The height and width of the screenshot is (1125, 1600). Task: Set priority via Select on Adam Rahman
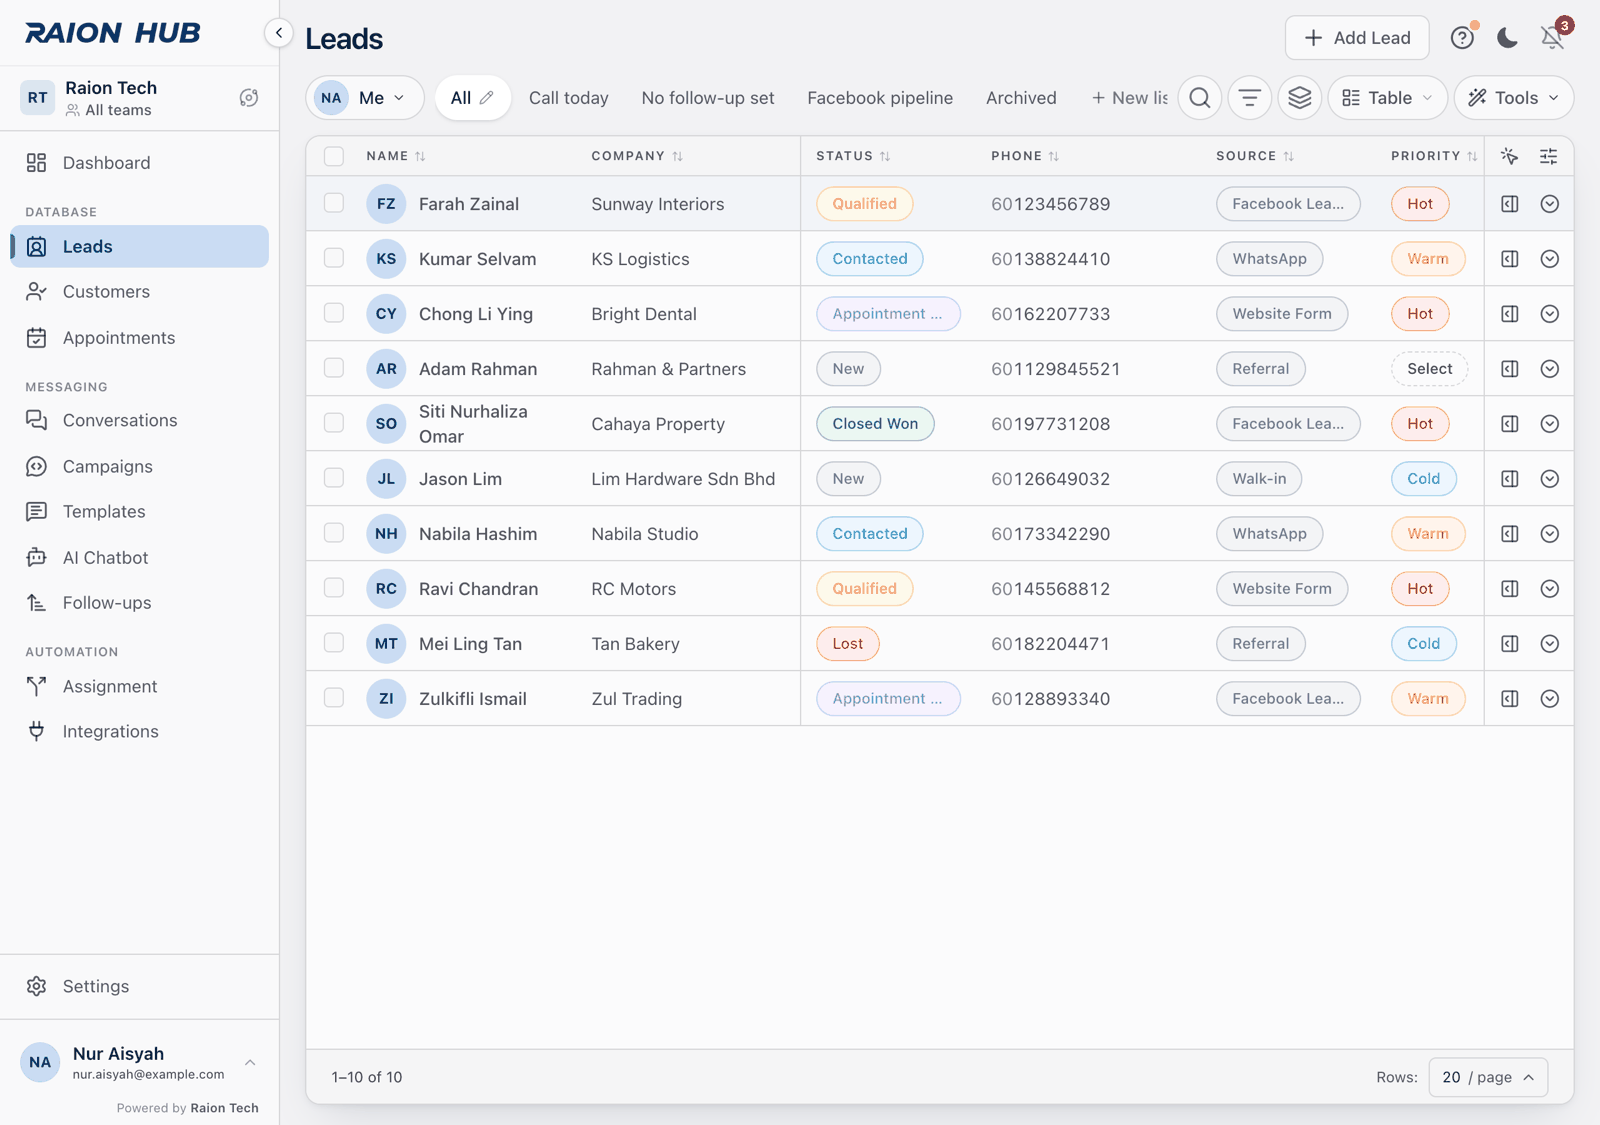click(x=1429, y=369)
